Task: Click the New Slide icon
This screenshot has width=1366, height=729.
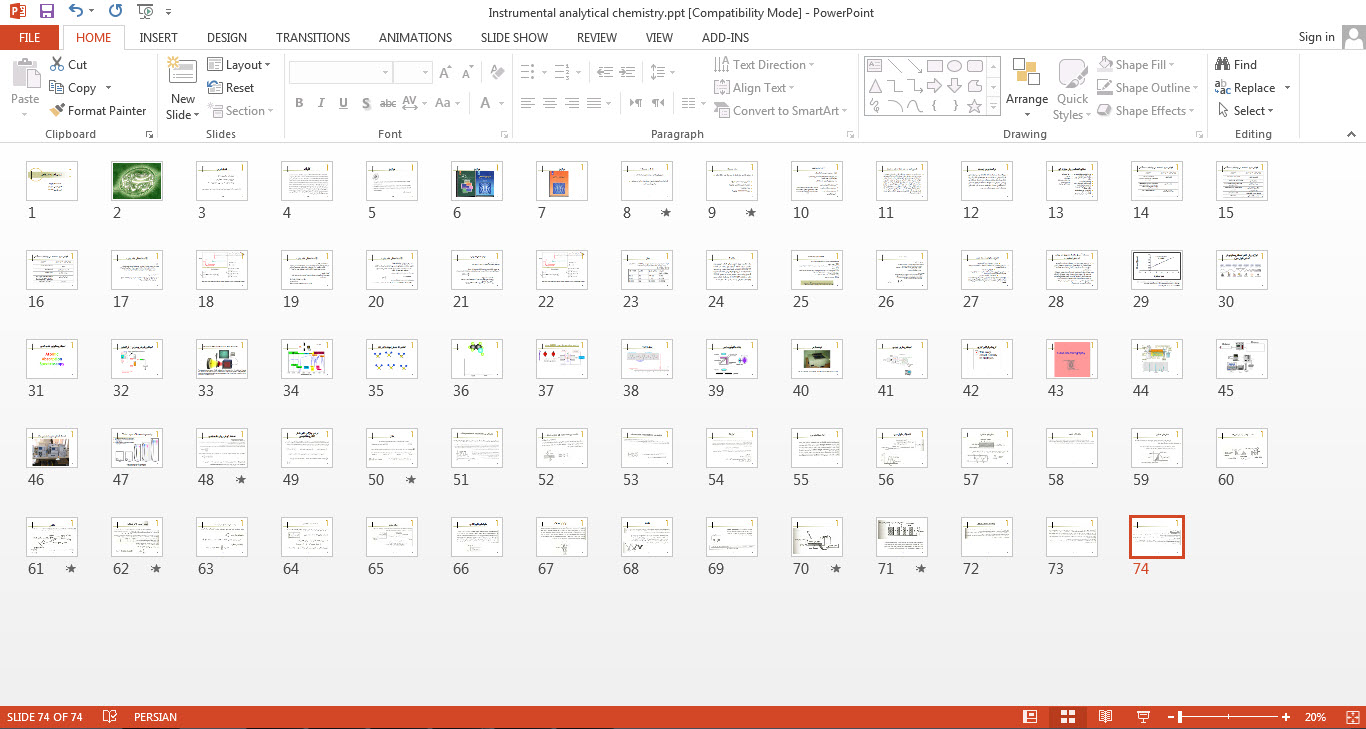Action: [182, 71]
